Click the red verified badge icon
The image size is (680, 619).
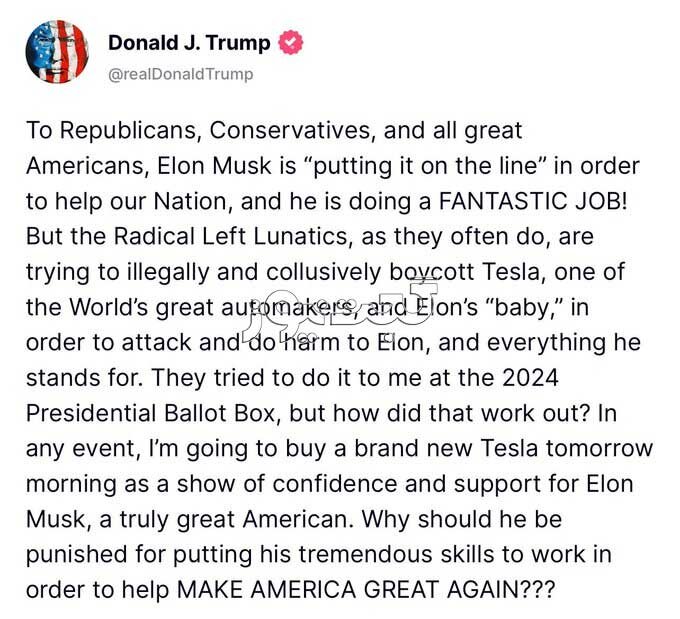(291, 43)
